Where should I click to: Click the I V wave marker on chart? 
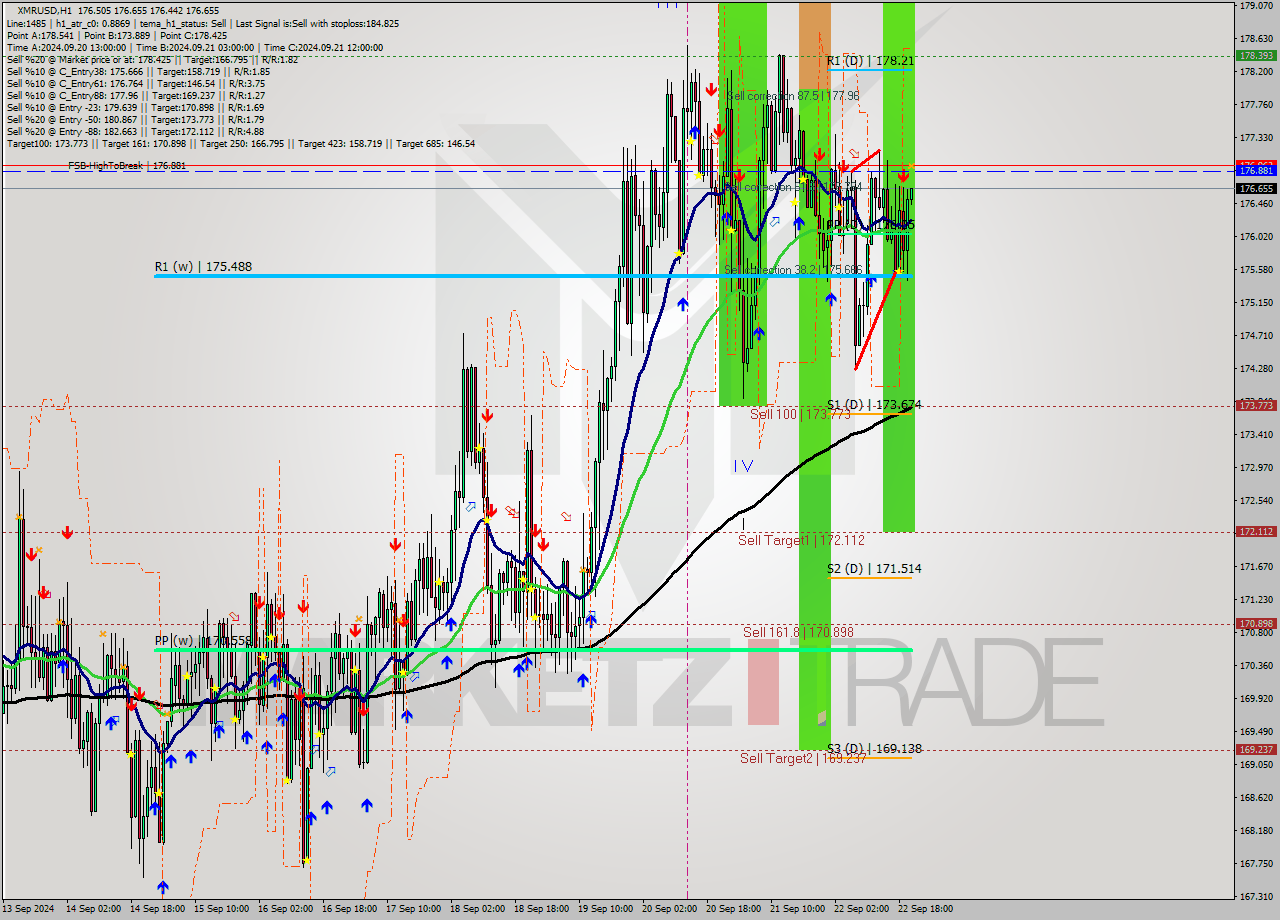click(743, 466)
